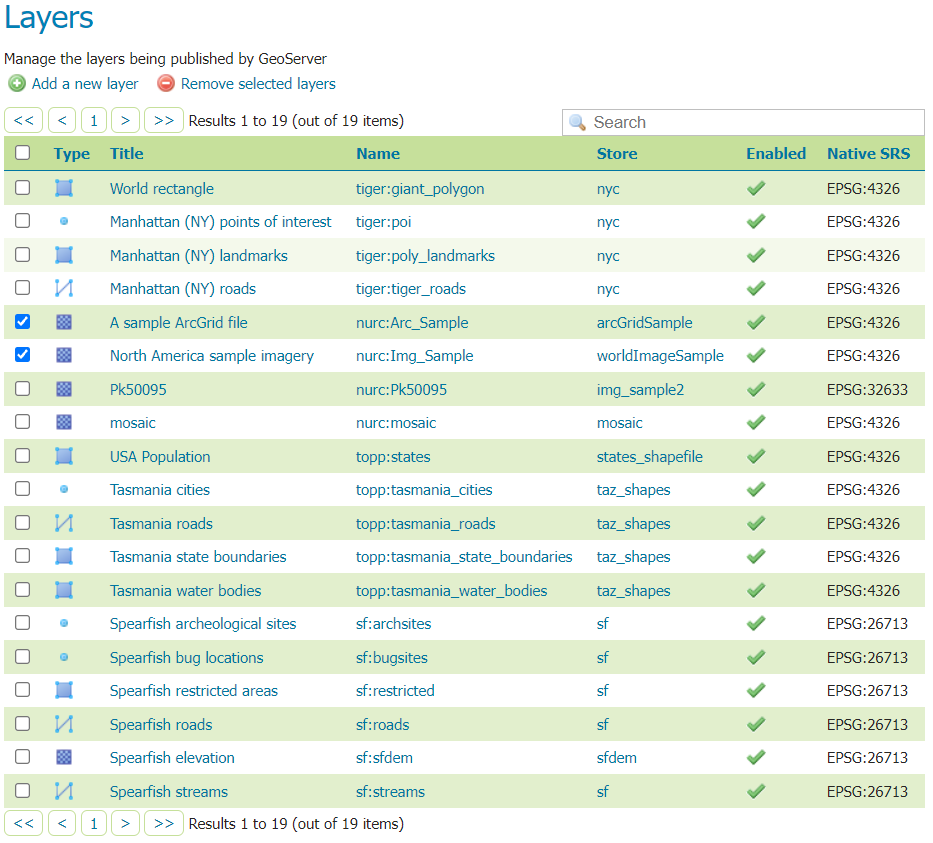
Task: Sort by the Native SRS column header
Action: point(868,154)
